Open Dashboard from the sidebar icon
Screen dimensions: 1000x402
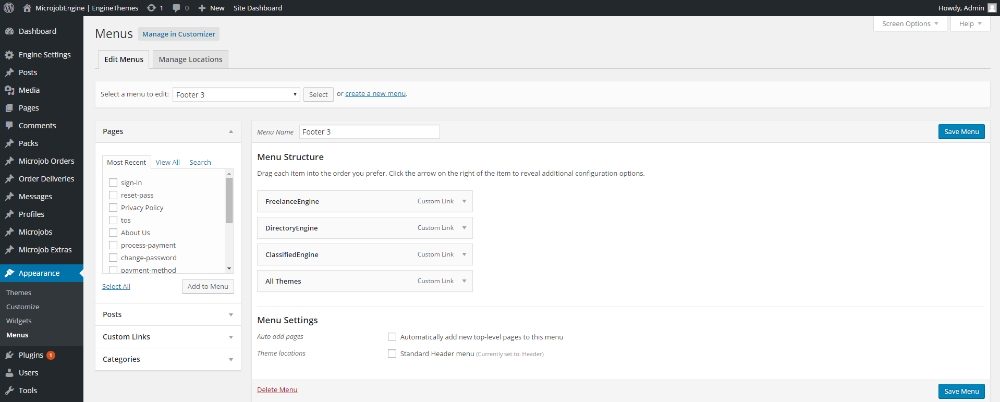point(9,31)
